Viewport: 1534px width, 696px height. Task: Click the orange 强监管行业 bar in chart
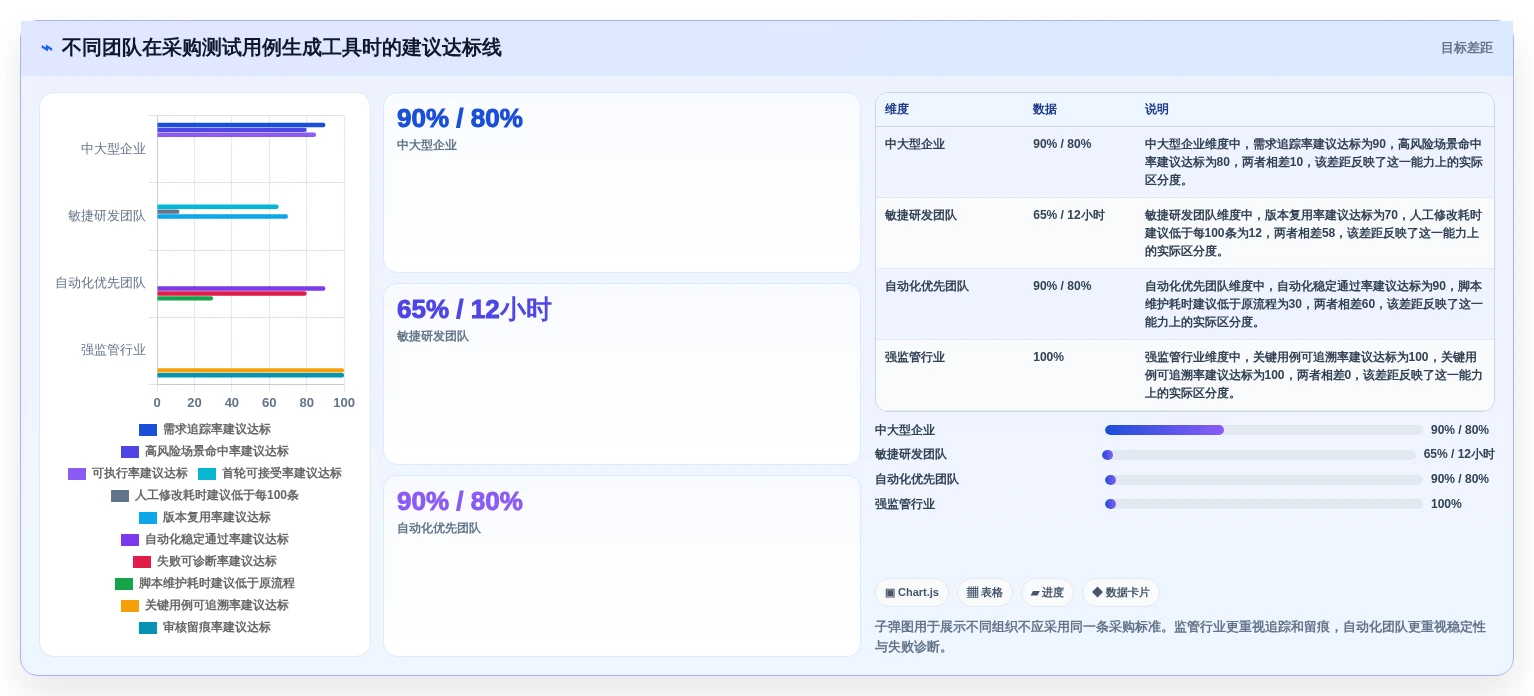click(250, 370)
